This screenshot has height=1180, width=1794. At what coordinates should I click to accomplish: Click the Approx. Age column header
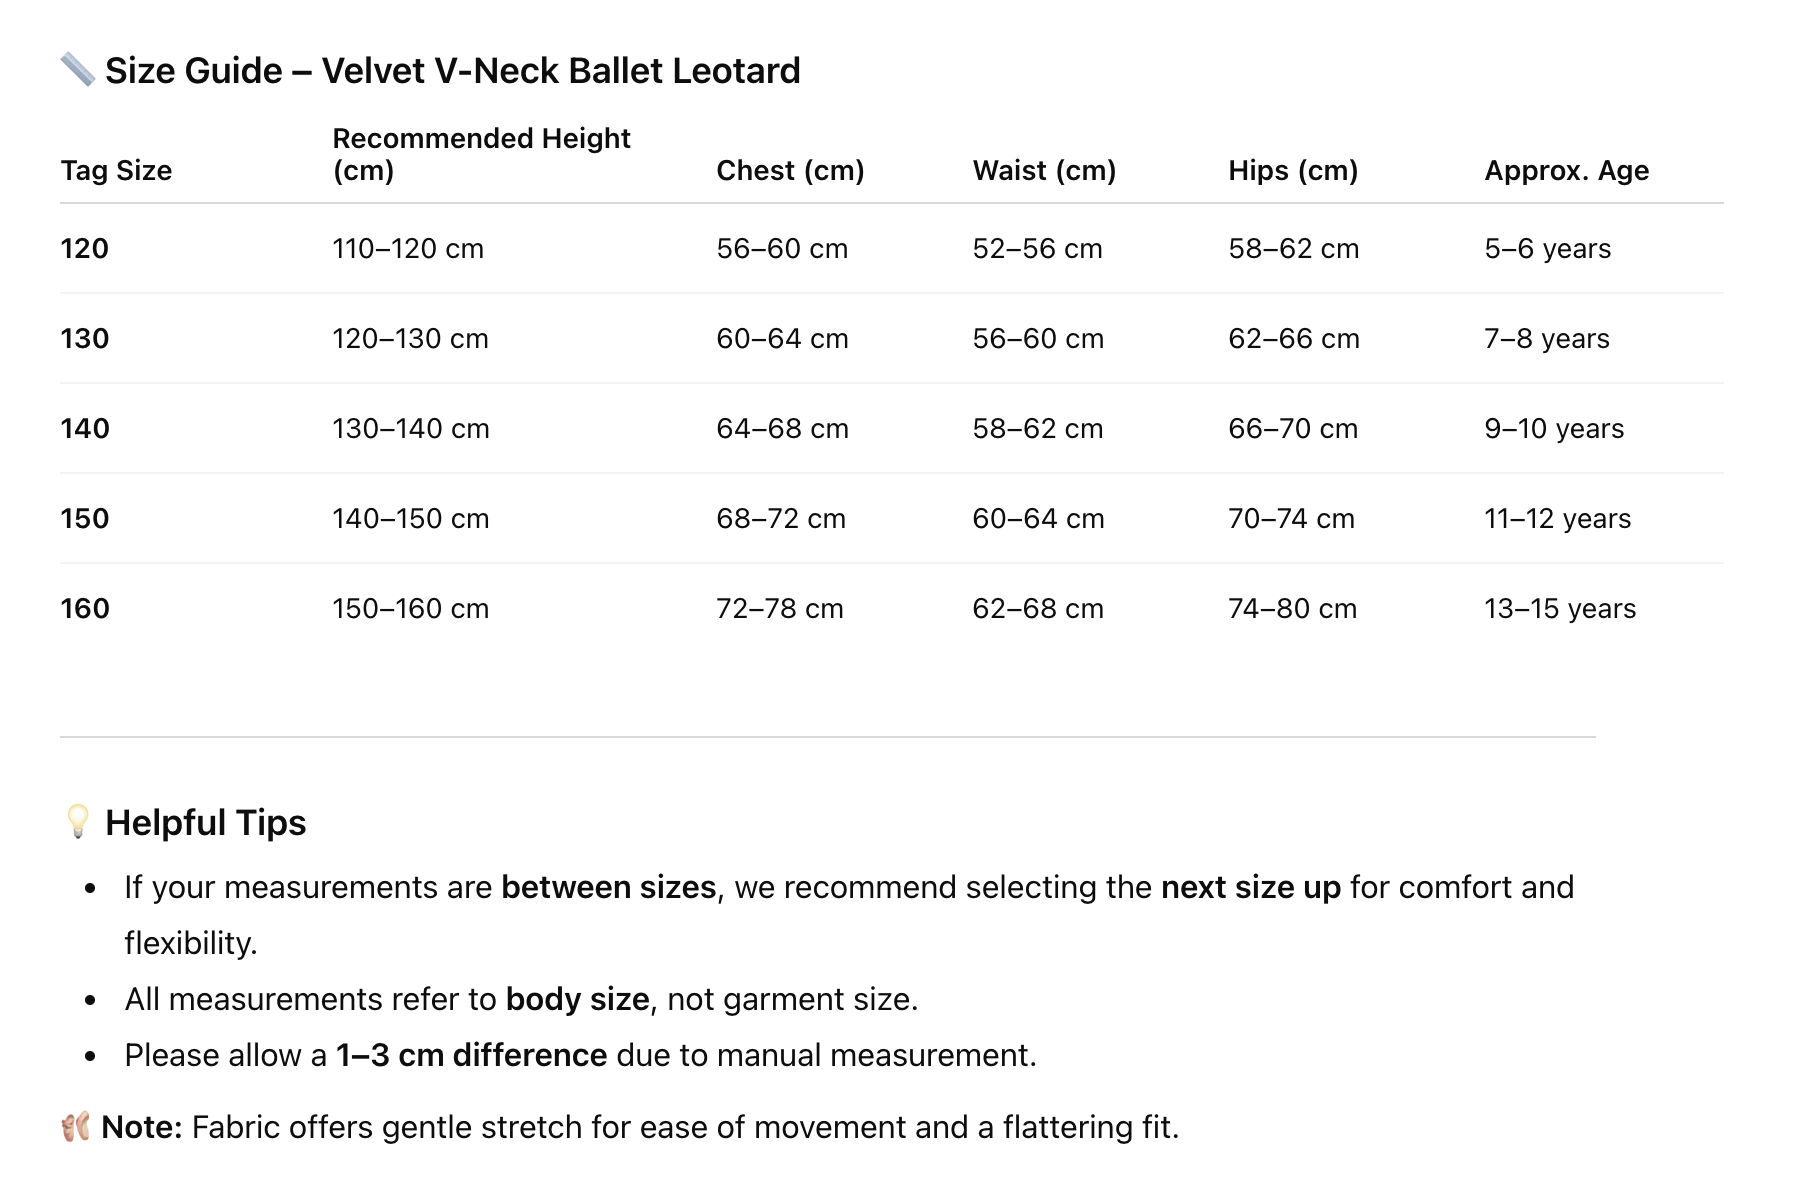pyautogui.click(x=1566, y=171)
